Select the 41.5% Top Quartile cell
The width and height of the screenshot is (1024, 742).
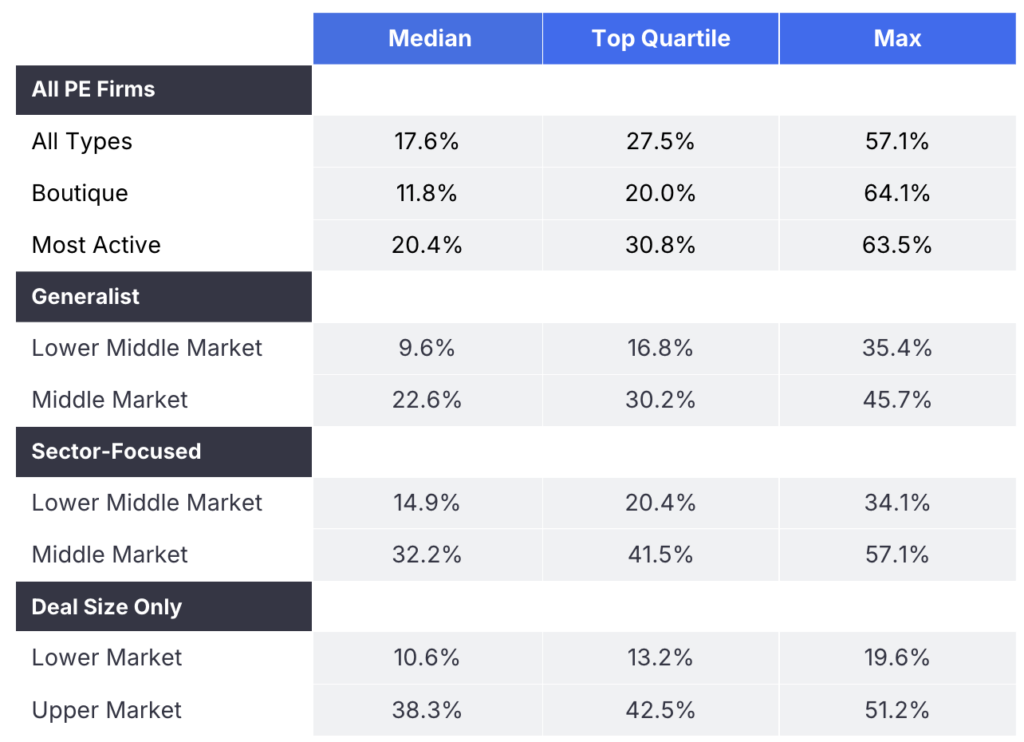[661, 555]
